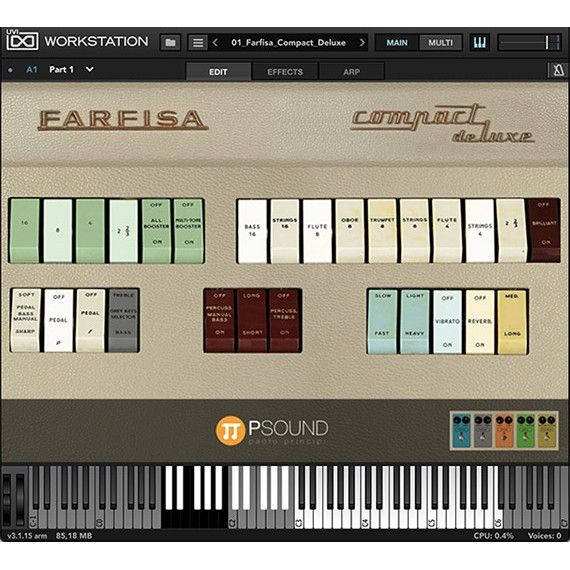
Task: Toggle the yellow effect pedal
Action: (547, 431)
